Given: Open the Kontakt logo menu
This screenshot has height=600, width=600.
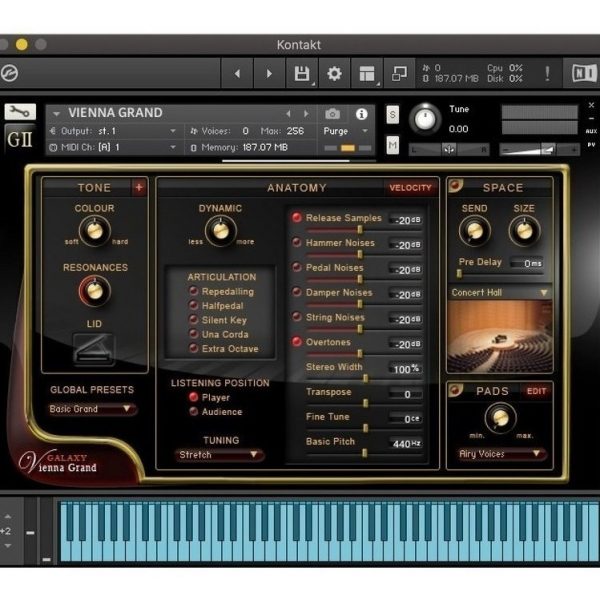Looking at the screenshot, I should pyautogui.click(x=9, y=73).
